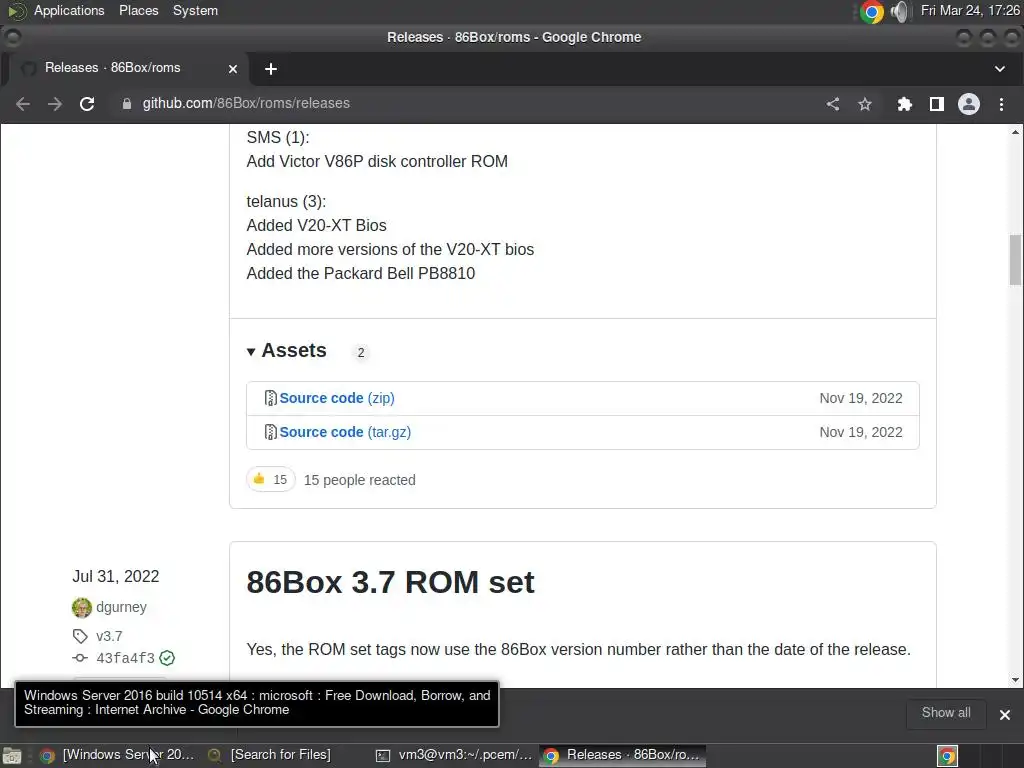The image size is (1024, 768).
Task: Click the 'SMS (1):' contributor line
Action: coord(278,137)
